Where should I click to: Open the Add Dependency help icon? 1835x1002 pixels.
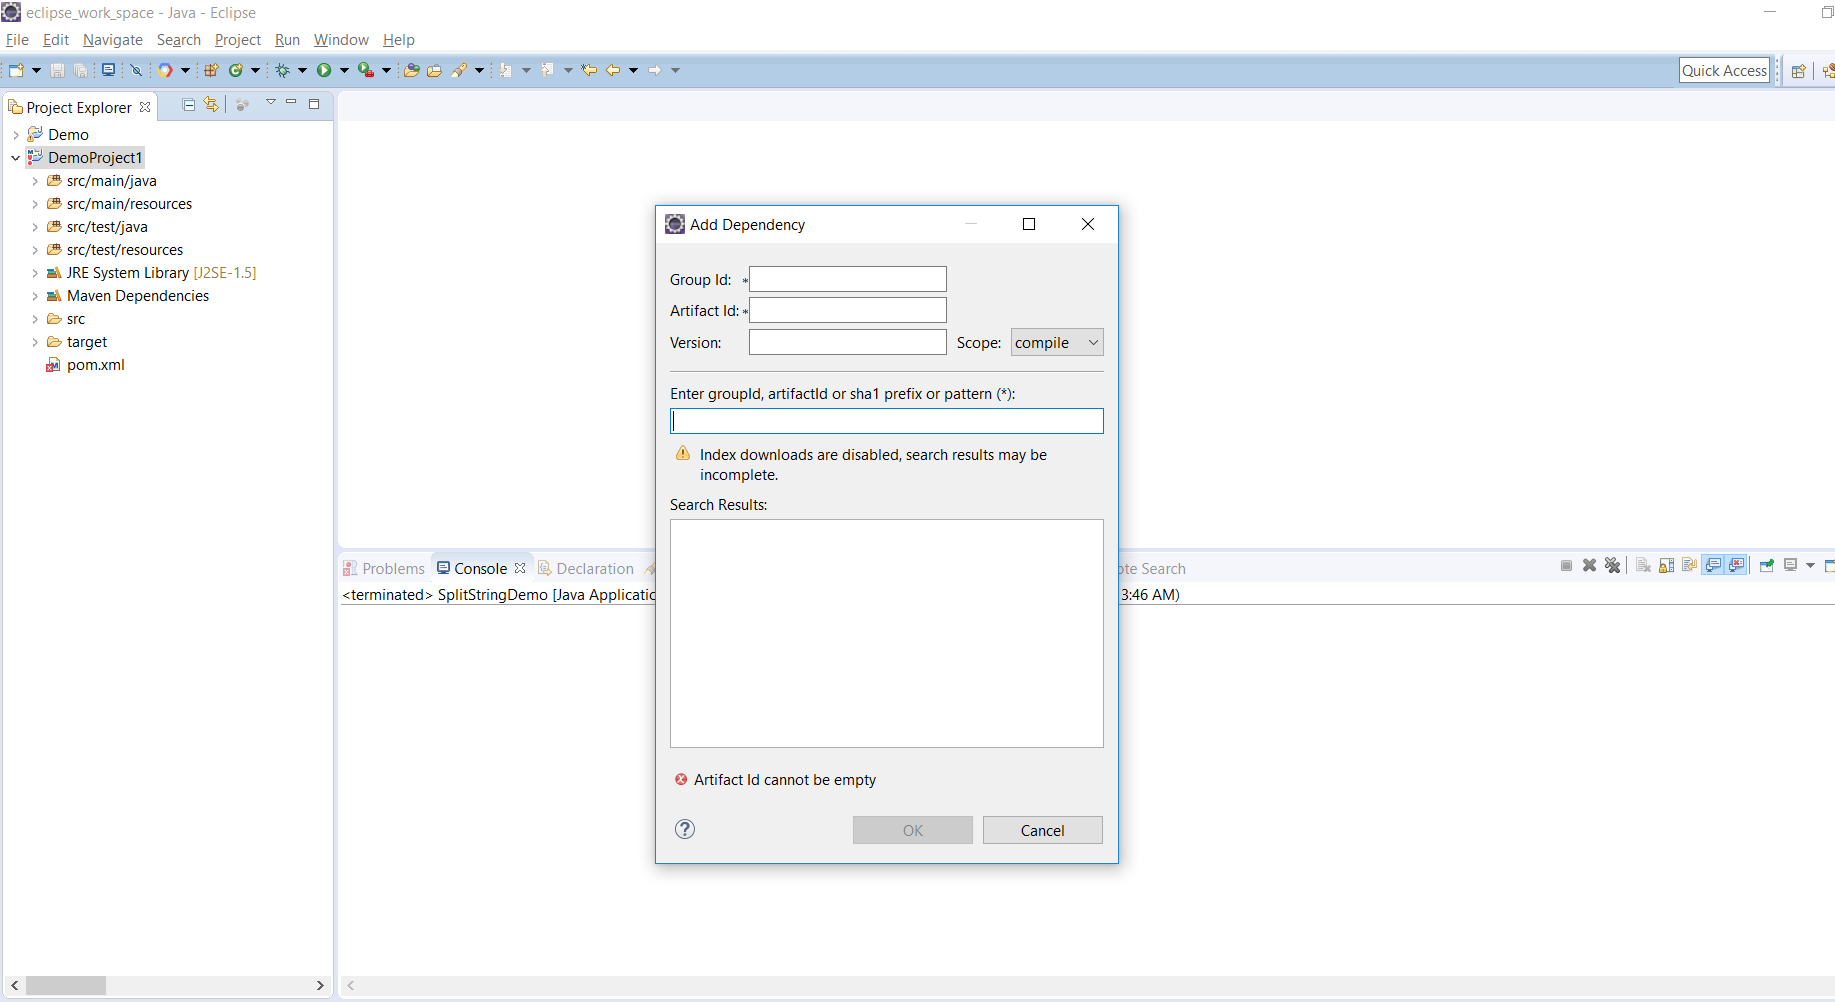(685, 829)
